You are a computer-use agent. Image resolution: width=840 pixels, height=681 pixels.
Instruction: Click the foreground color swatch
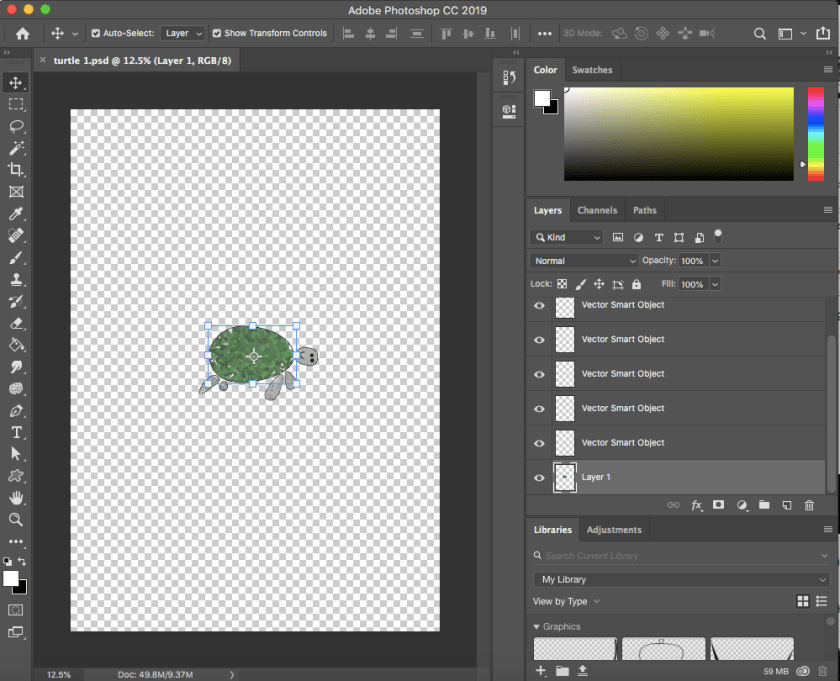click(x=10, y=578)
